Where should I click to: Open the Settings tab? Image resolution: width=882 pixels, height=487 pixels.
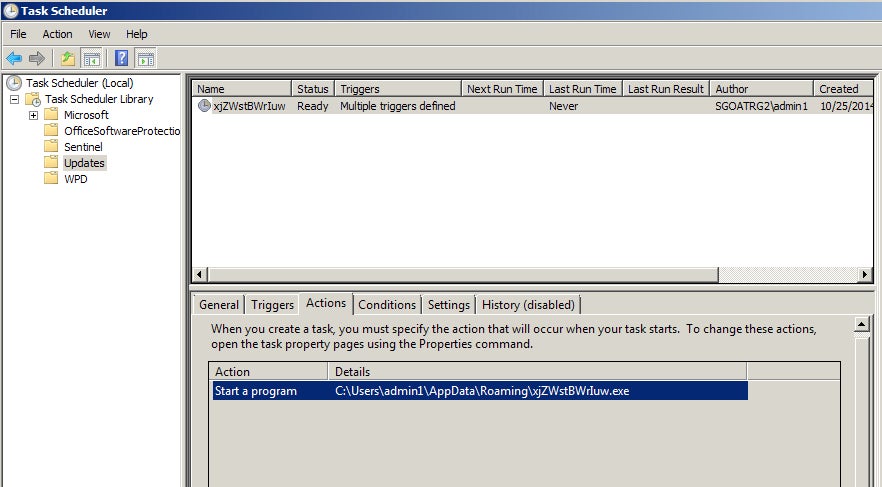[x=448, y=305]
